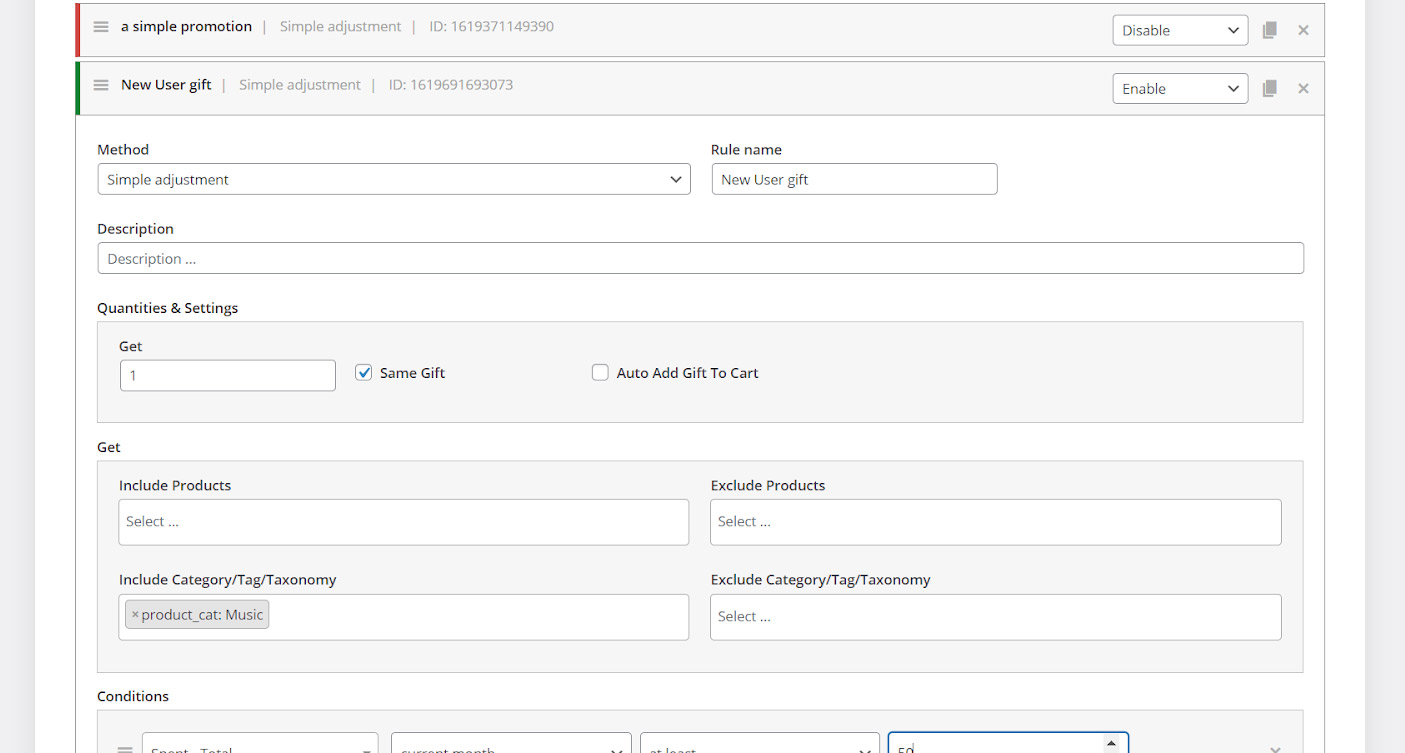Increase condition value with up arrow
This screenshot has height=753, width=1405.
point(1111,742)
